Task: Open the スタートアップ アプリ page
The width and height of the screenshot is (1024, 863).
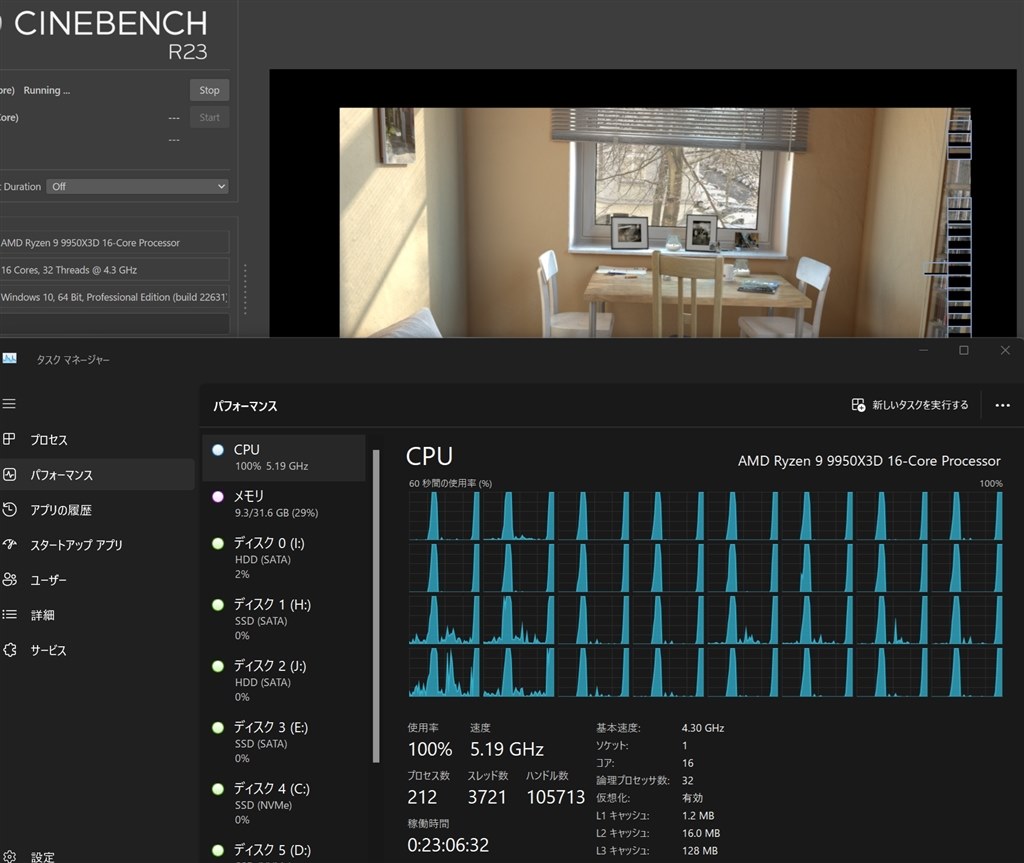Action: click(x=76, y=545)
